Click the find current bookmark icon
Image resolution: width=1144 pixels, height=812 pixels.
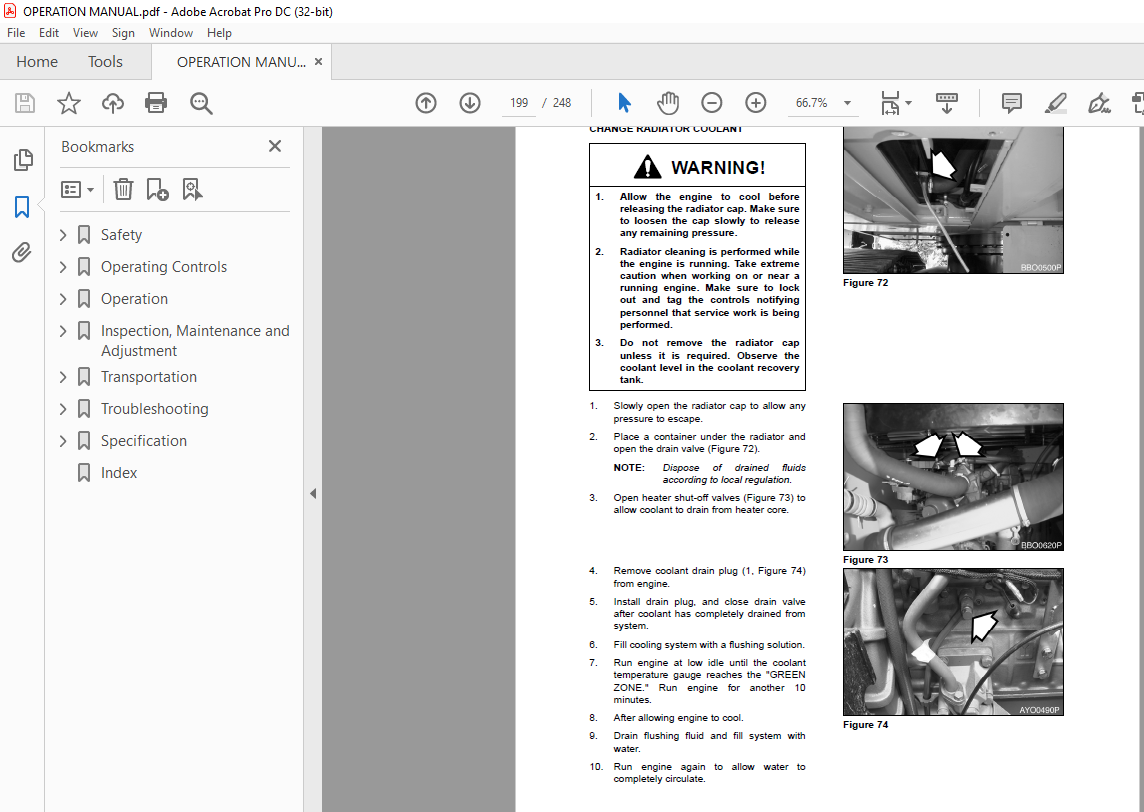coord(192,190)
